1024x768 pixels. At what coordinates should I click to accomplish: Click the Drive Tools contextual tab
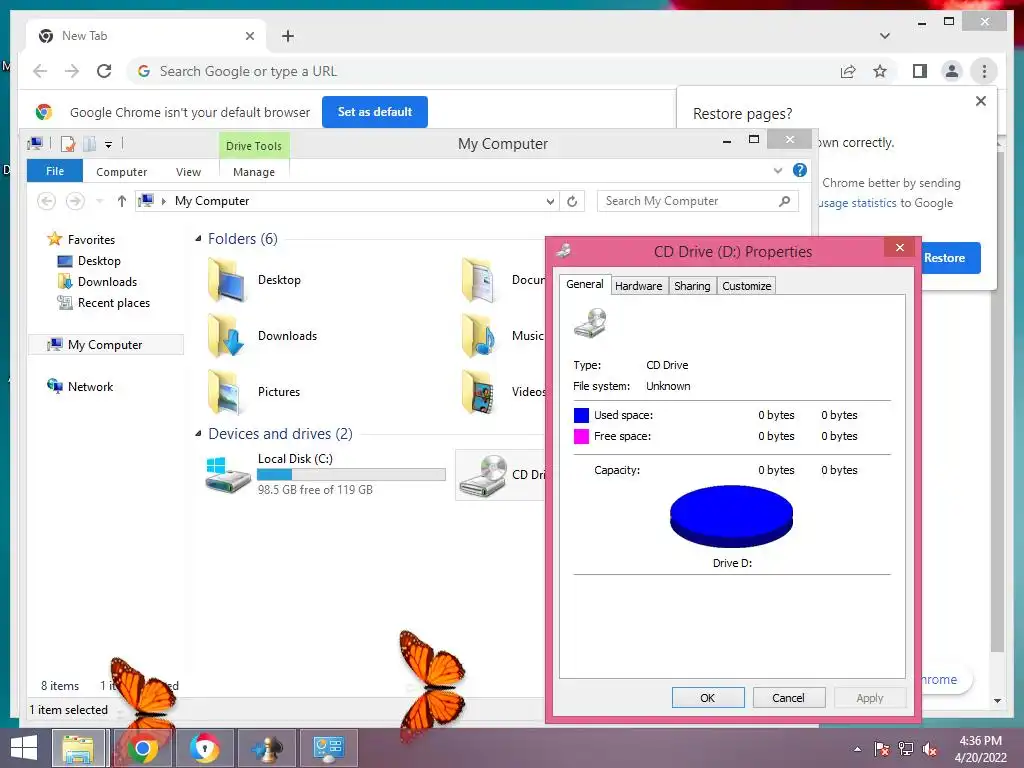tap(253, 146)
